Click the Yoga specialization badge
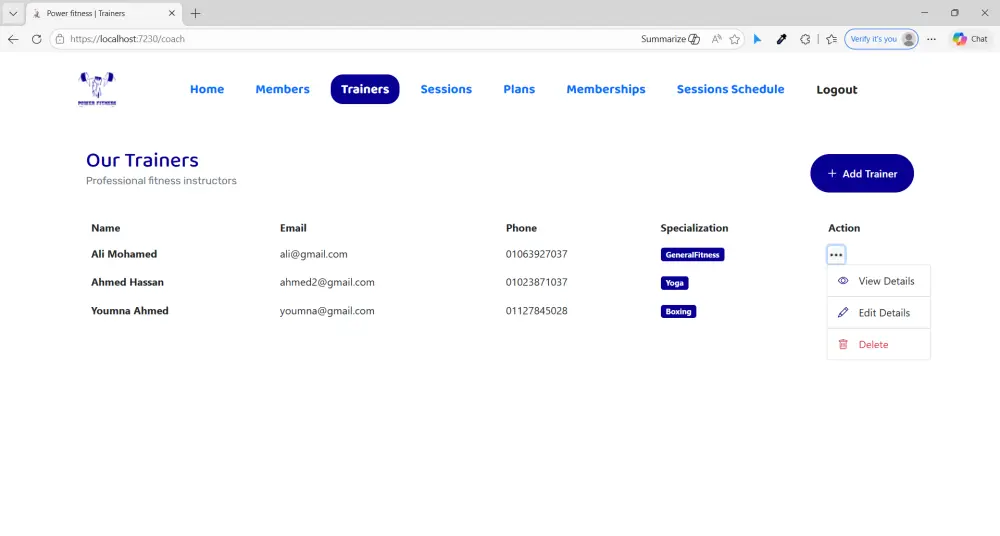The height and width of the screenshot is (536, 1000). 674,283
